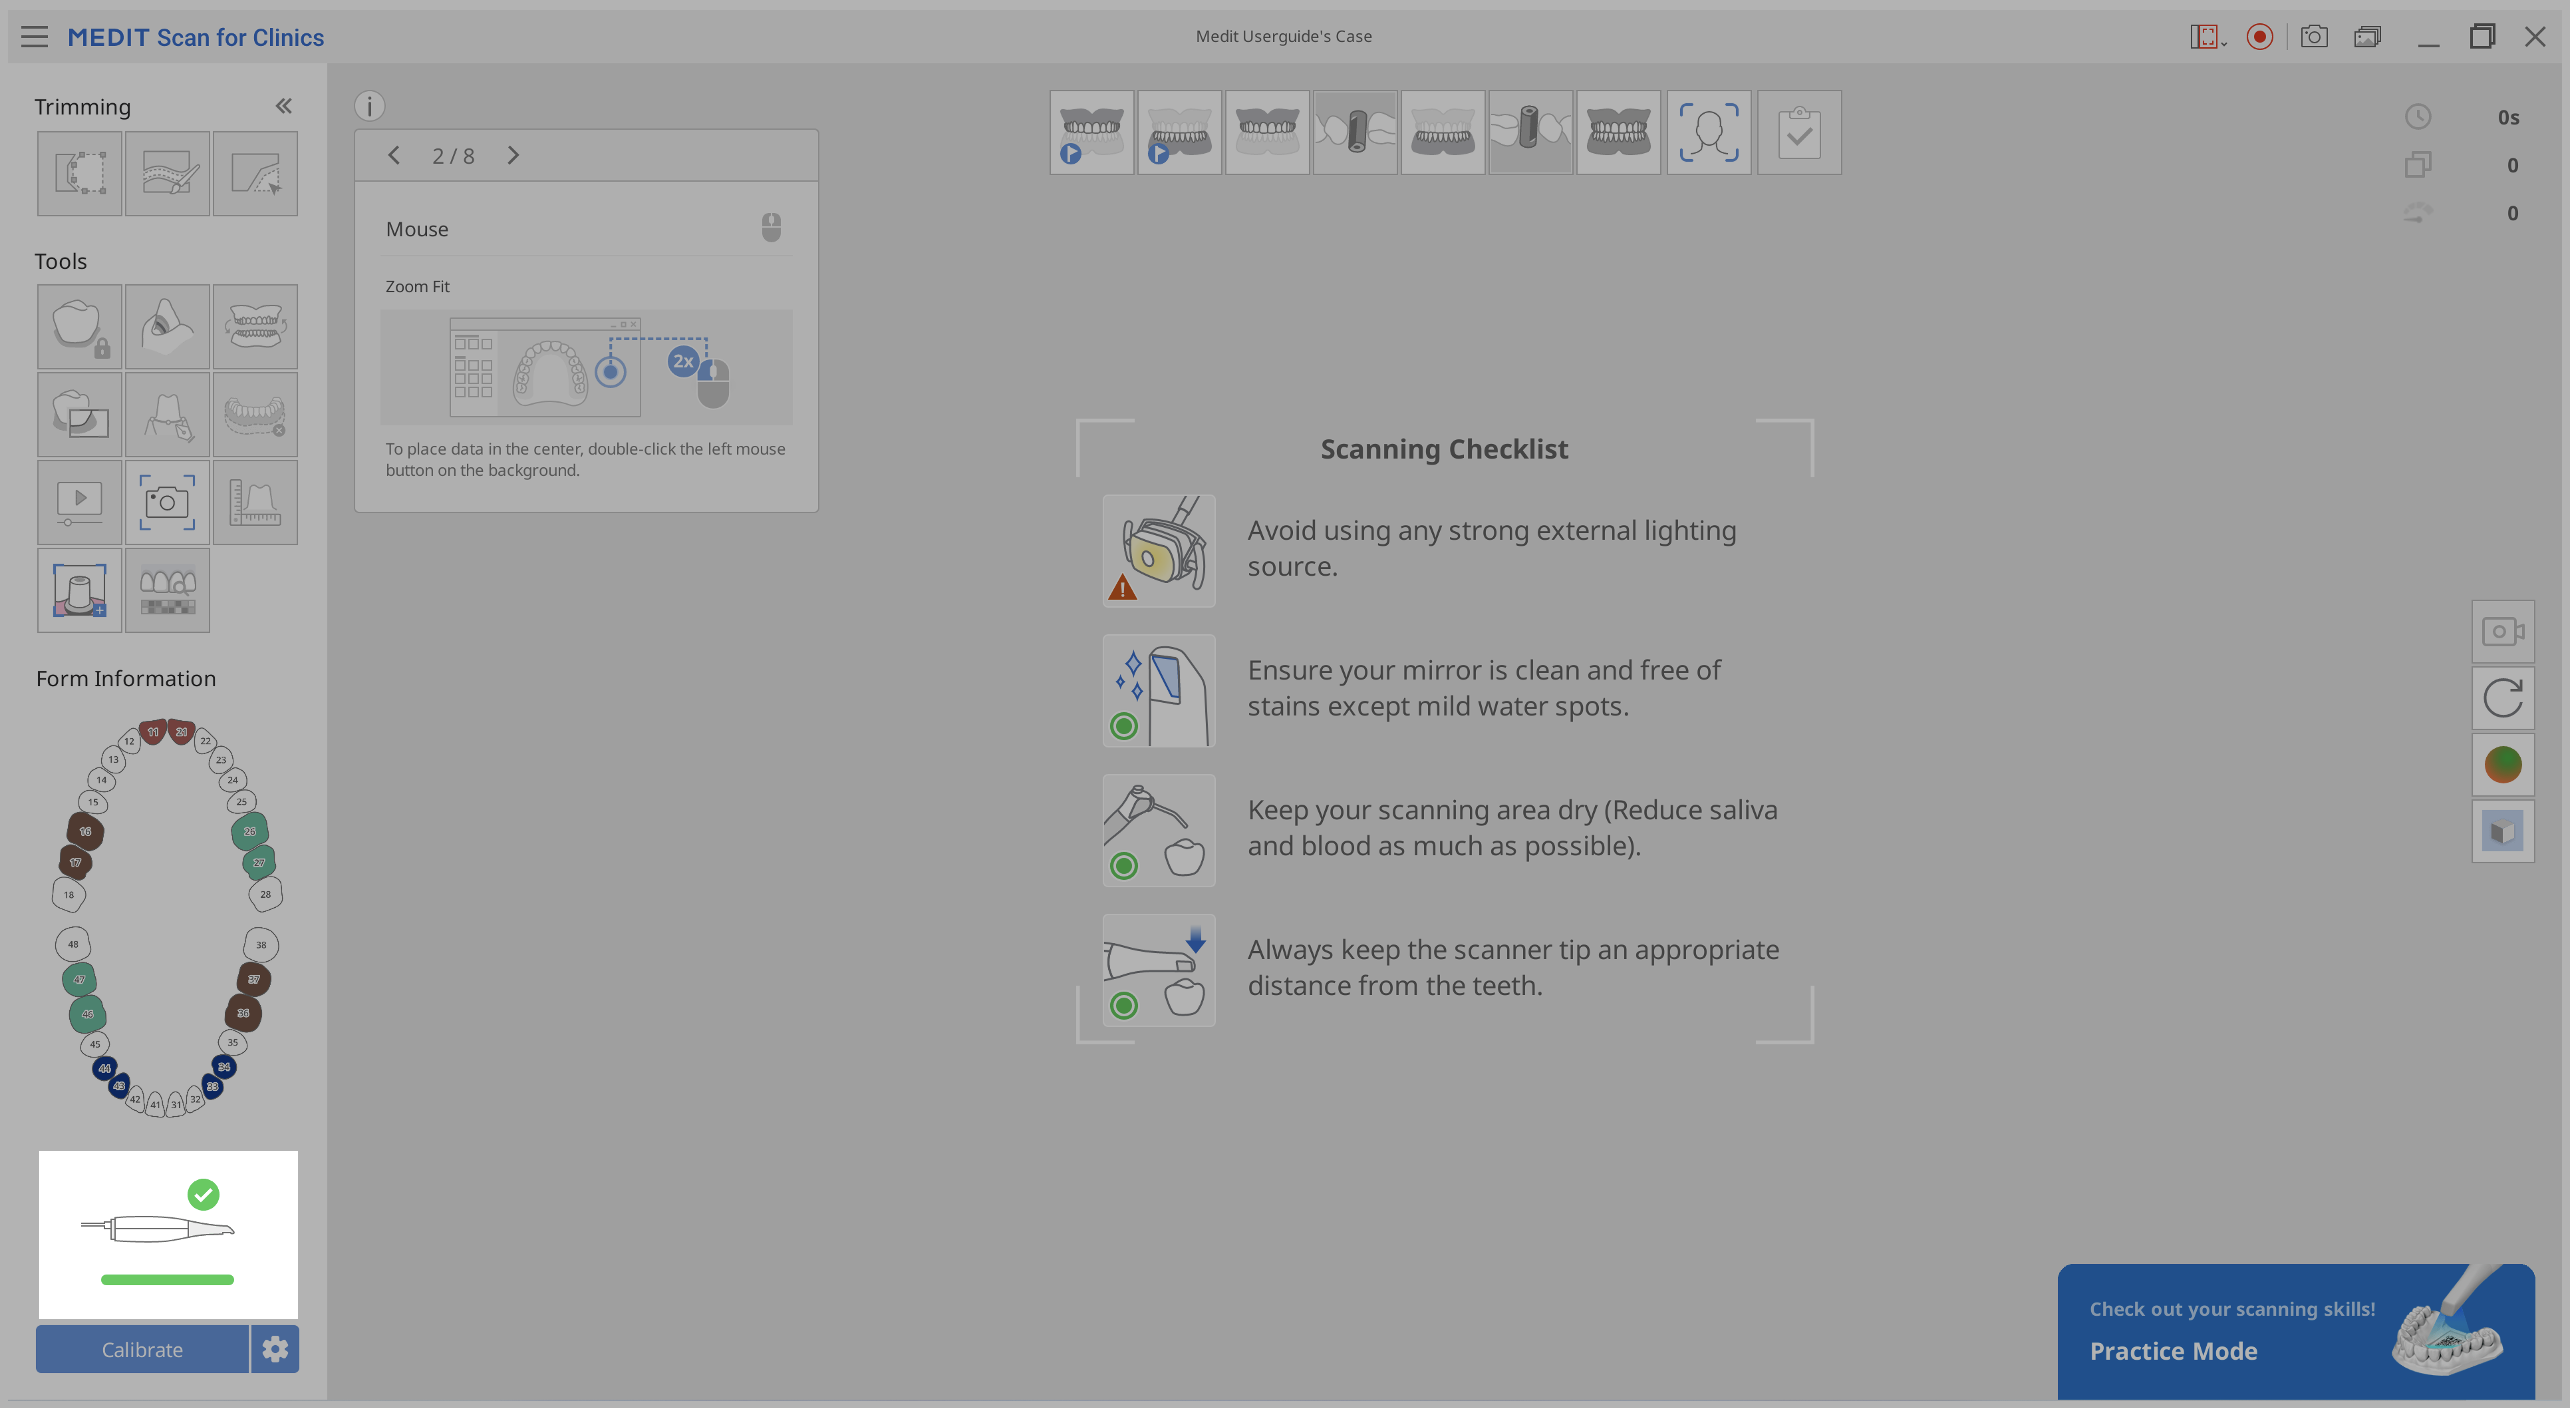Toggle the info guide panel button
The height and width of the screenshot is (1408, 2570).
tap(369, 106)
